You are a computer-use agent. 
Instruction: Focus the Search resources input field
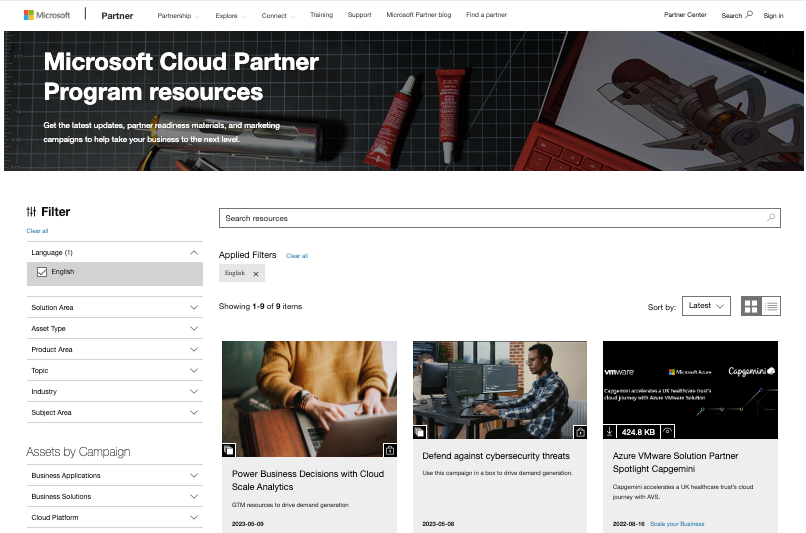coord(500,218)
